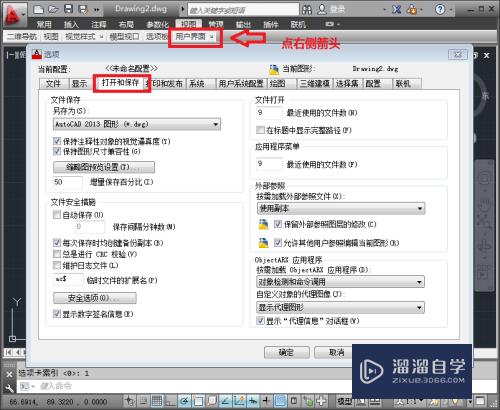The width and height of the screenshot is (500, 410).
Task: Click the binoculars search icon
Action: tap(307, 10)
